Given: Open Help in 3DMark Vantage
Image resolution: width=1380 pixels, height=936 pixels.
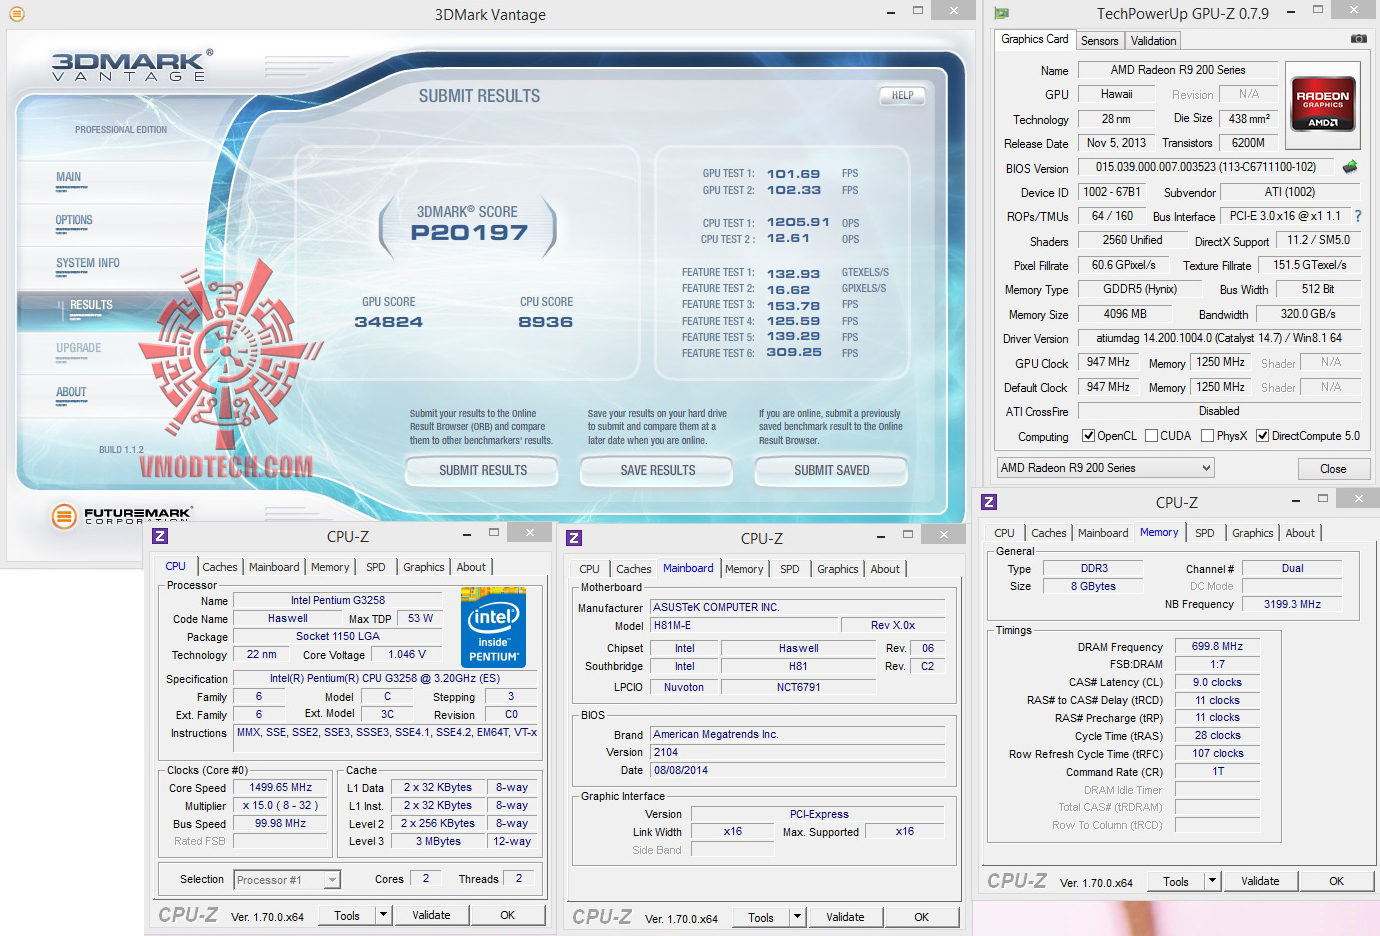Looking at the screenshot, I should pos(902,95).
